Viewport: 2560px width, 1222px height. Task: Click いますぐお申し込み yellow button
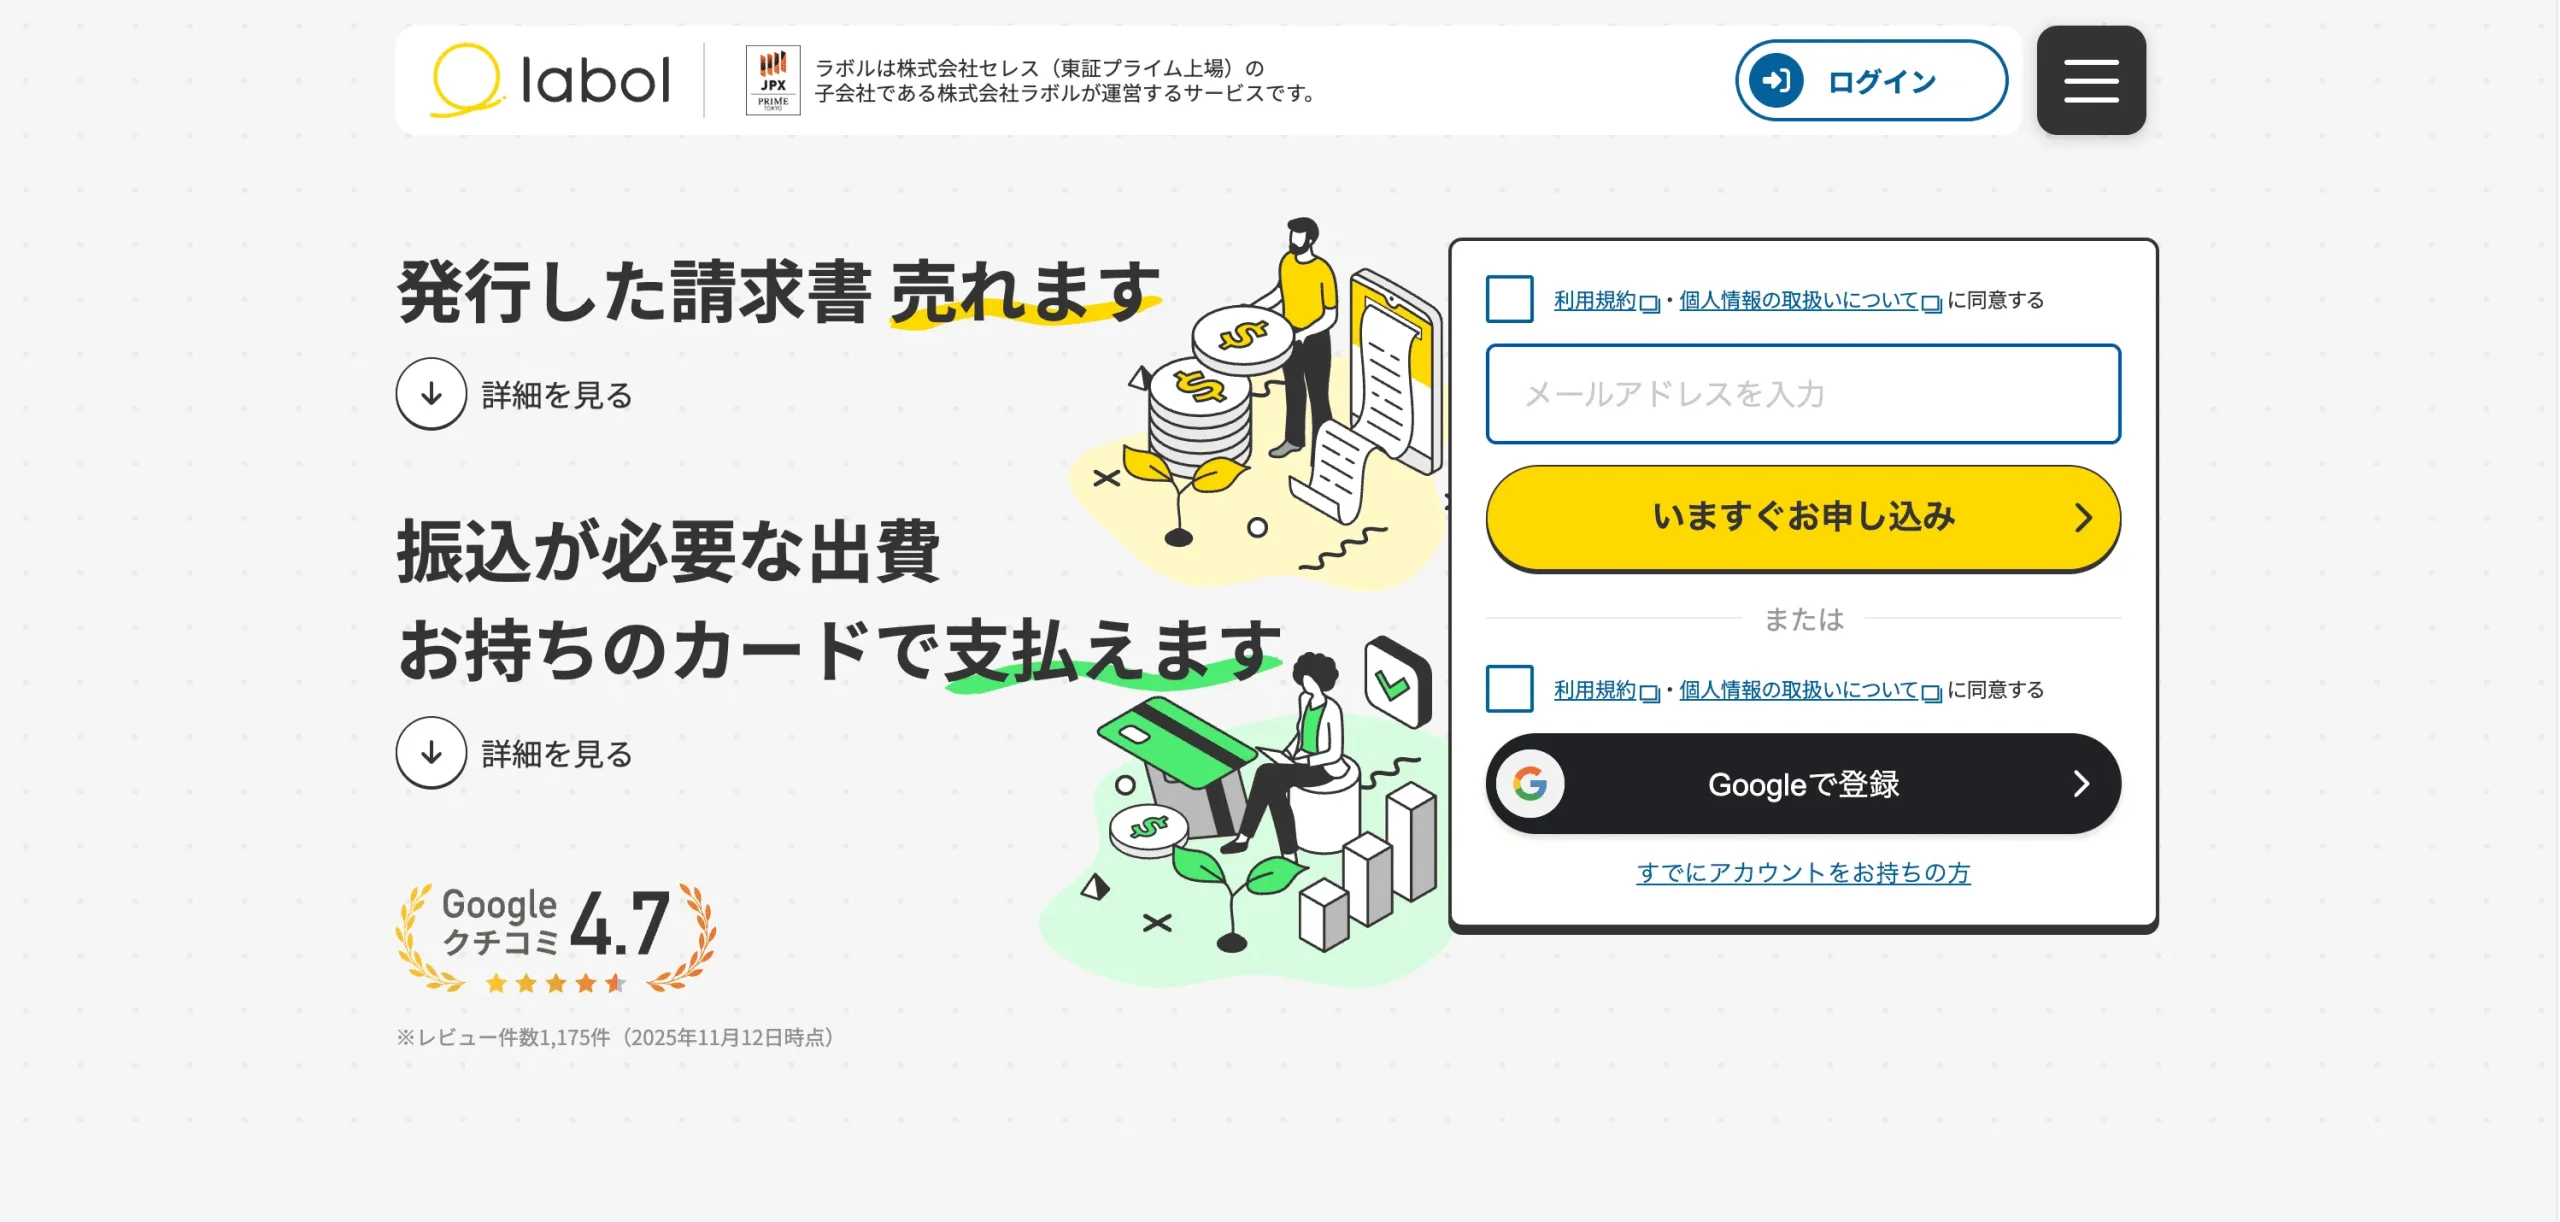pos(1803,518)
